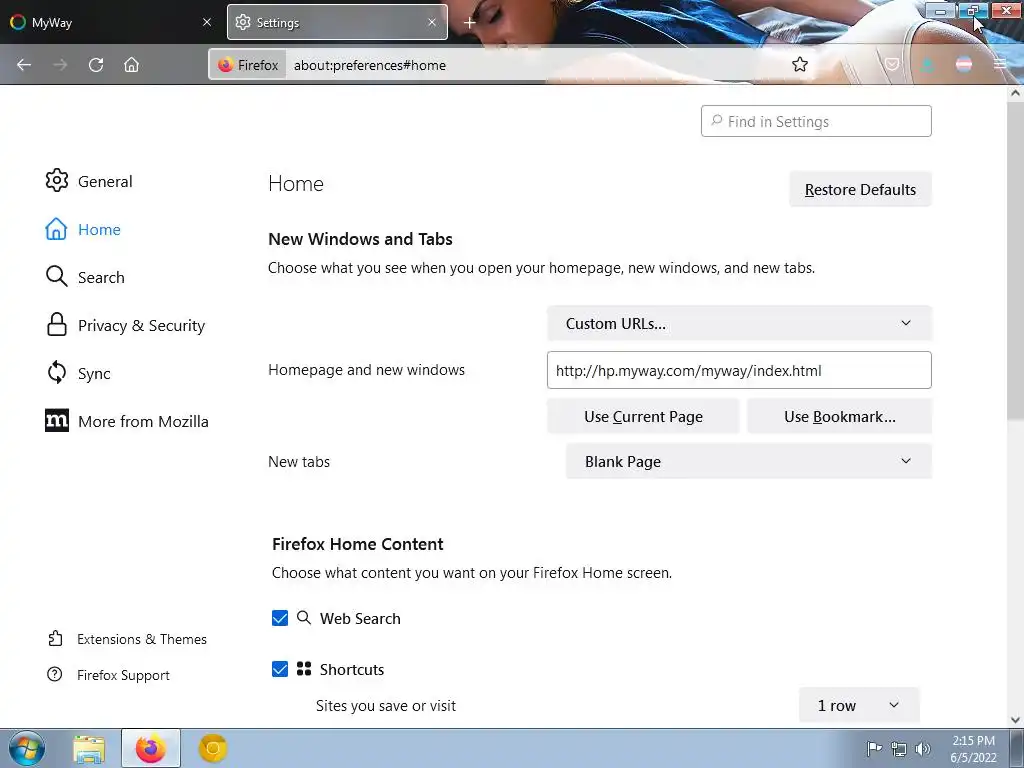Click the Use Current Page button
Viewport: 1024px width, 768px height.
[643, 416]
